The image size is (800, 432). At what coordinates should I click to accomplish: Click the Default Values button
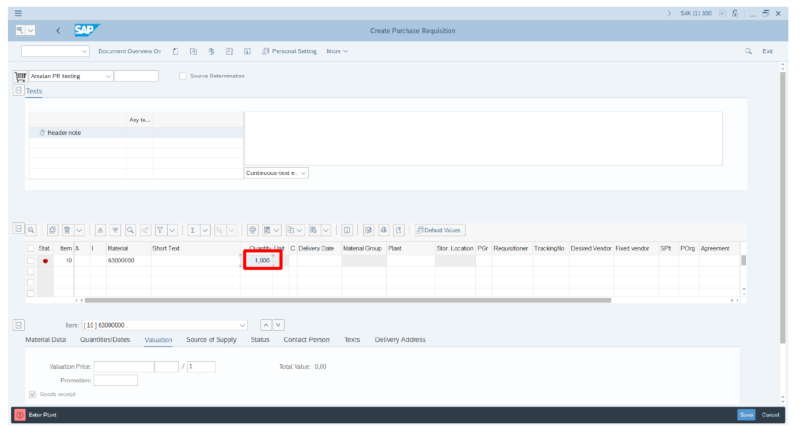click(x=440, y=230)
